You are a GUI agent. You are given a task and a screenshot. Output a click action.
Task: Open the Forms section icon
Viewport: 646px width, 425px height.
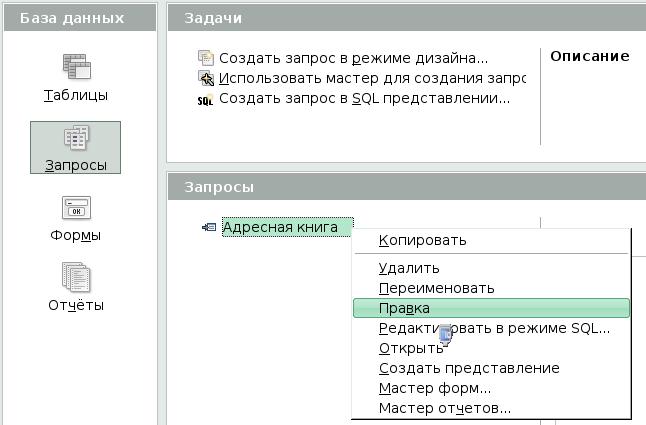click(x=76, y=208)
